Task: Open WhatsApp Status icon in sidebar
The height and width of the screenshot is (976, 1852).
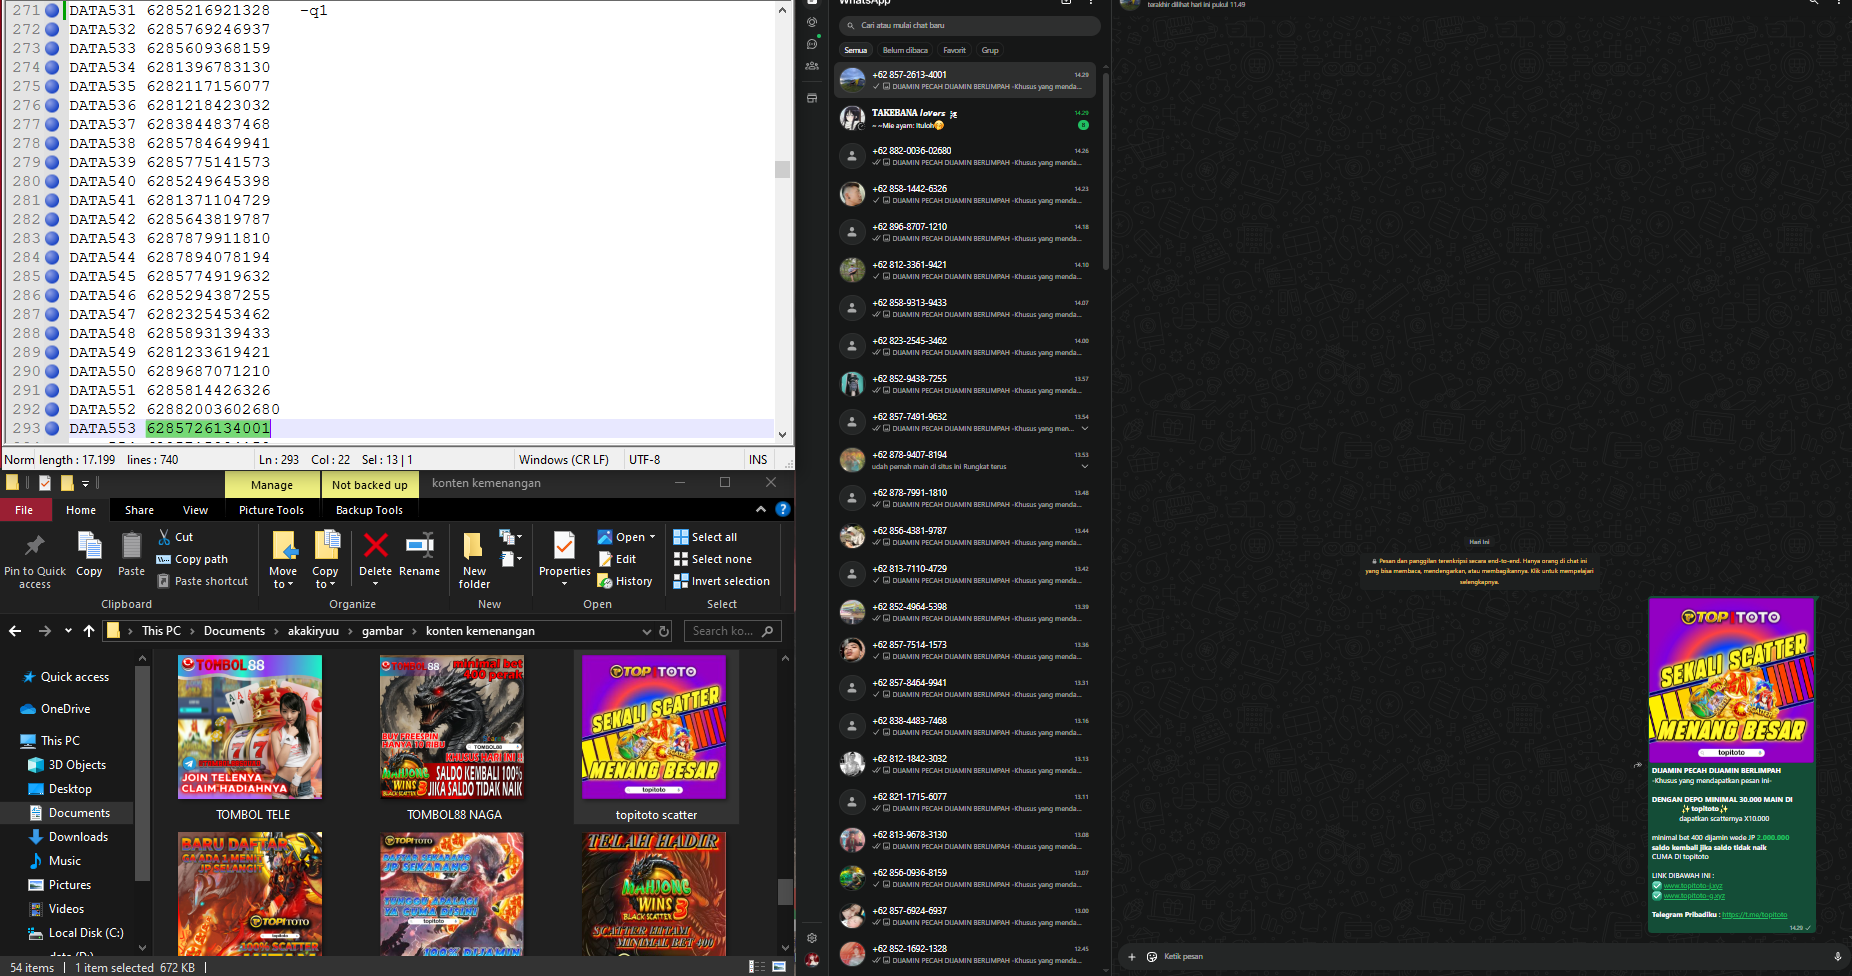Action: pos(812,22)
